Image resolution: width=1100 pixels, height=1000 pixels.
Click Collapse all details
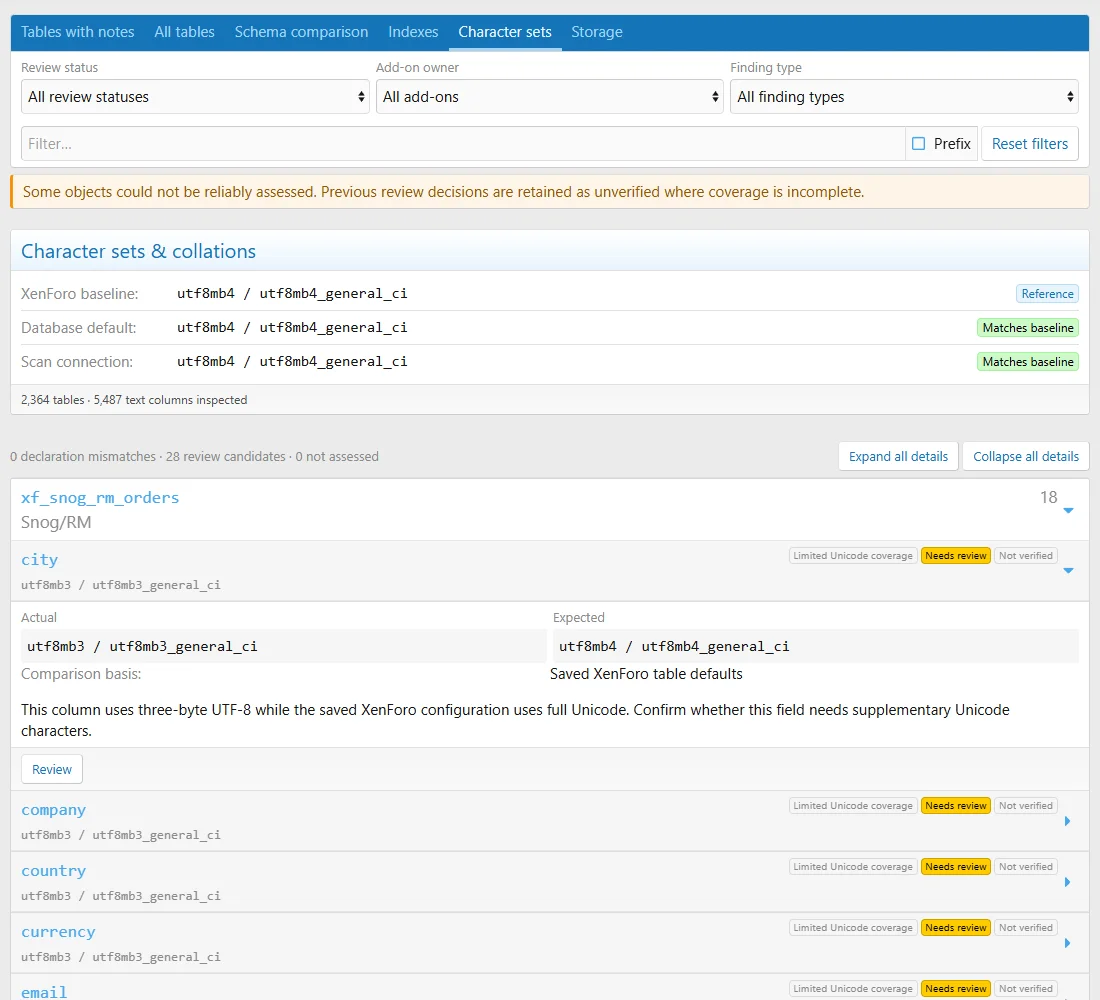(1026, 457)
